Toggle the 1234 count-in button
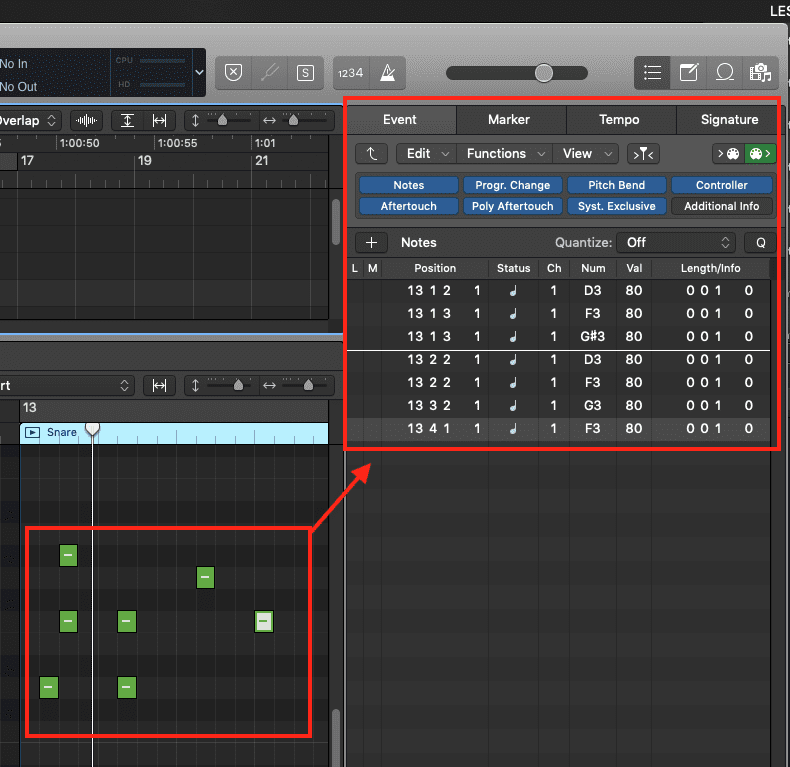Screen dimensions: 790x767 (x=351, y=73)
